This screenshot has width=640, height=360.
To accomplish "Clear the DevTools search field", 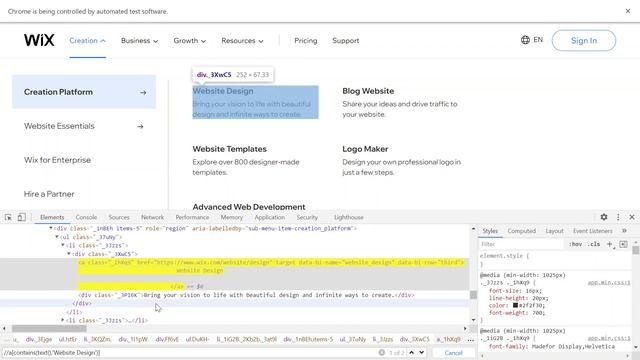I will click(x=381, y=352).
